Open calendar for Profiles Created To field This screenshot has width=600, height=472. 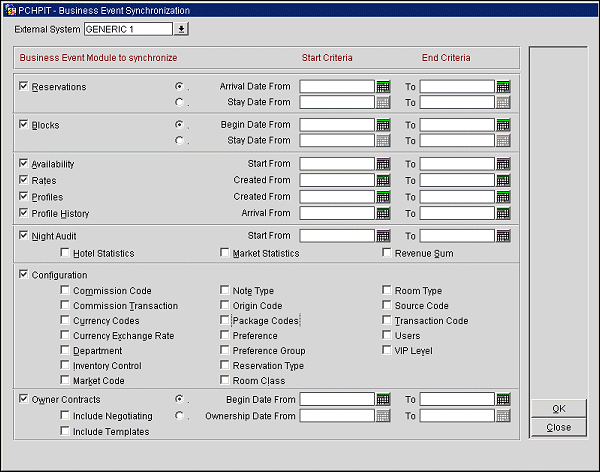503,197
